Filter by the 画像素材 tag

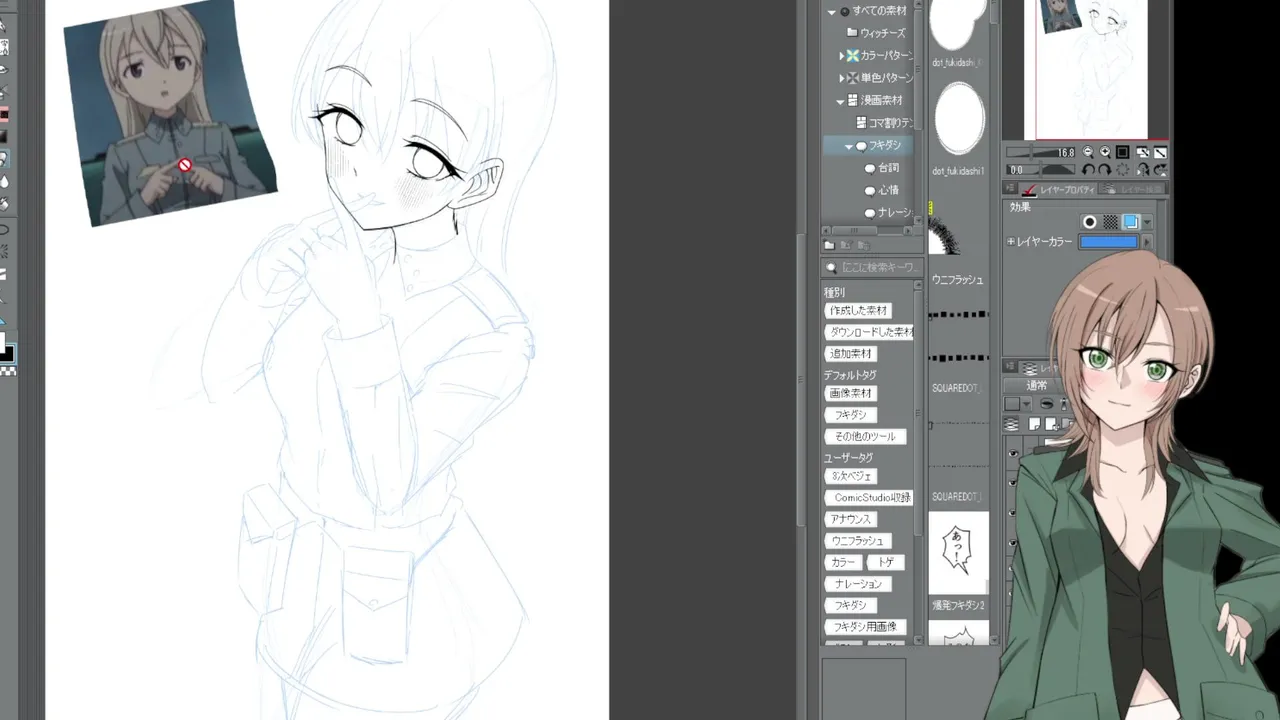tap(851, 393)
